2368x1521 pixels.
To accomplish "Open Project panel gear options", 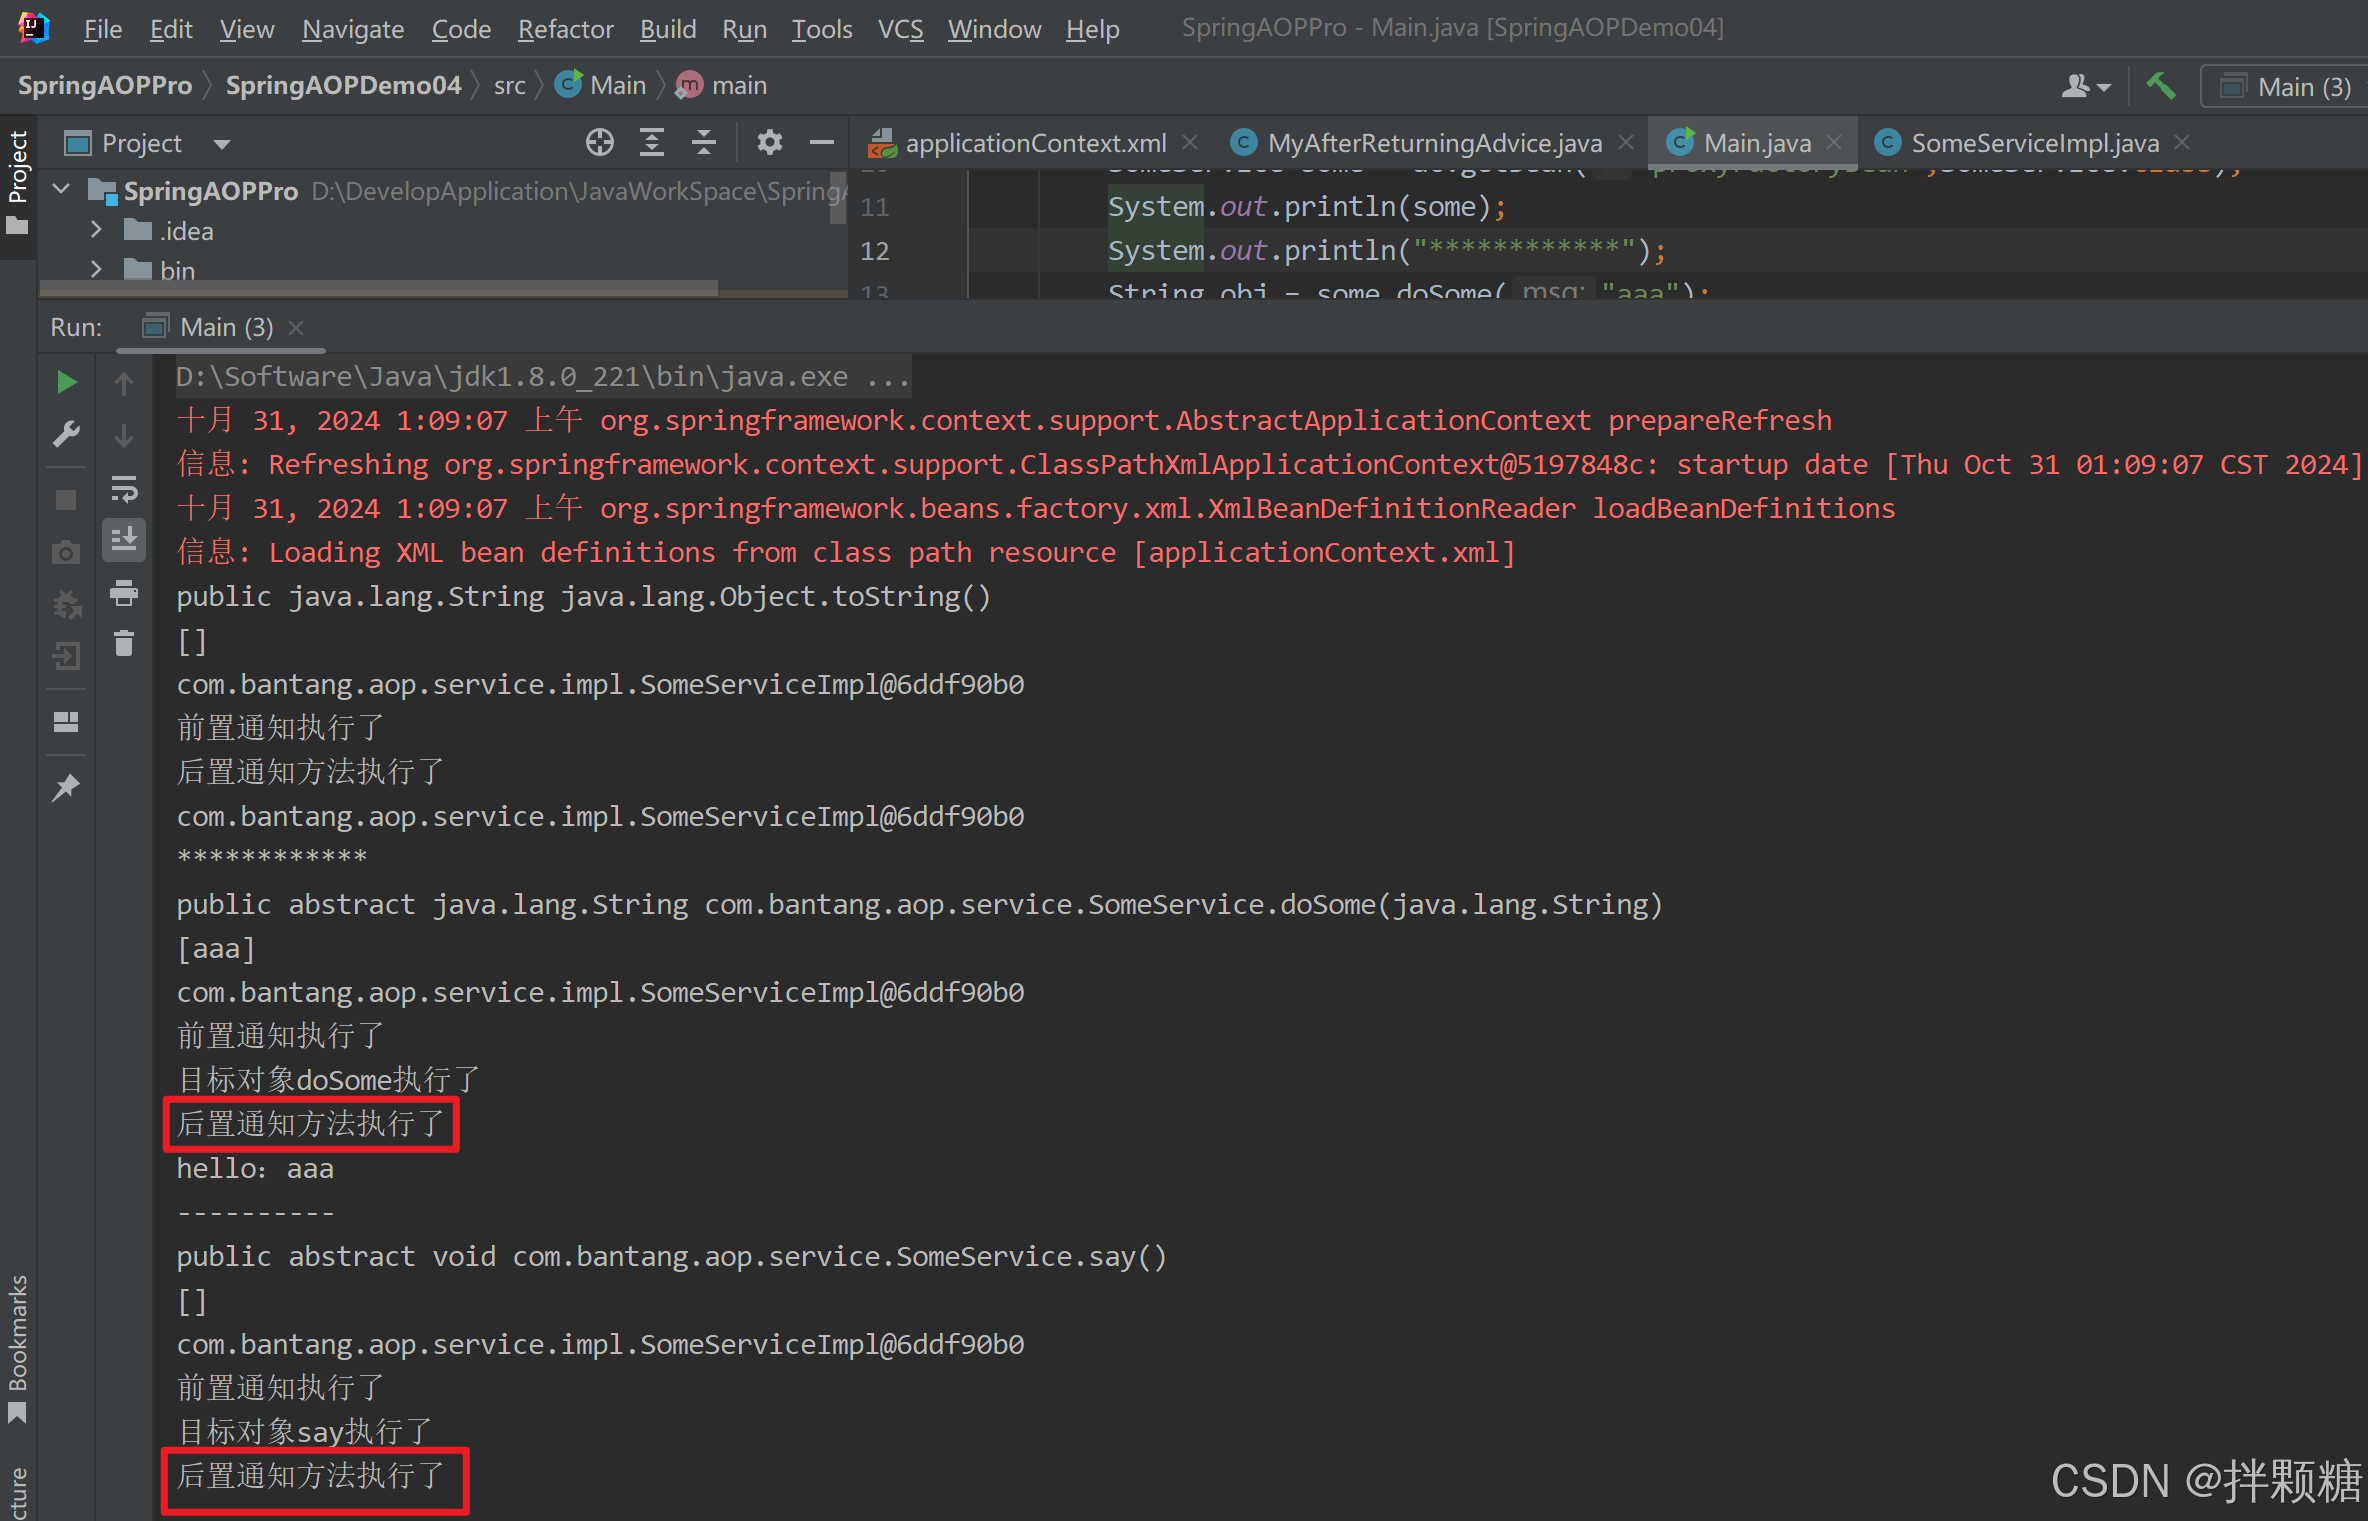I will point(769,143).
